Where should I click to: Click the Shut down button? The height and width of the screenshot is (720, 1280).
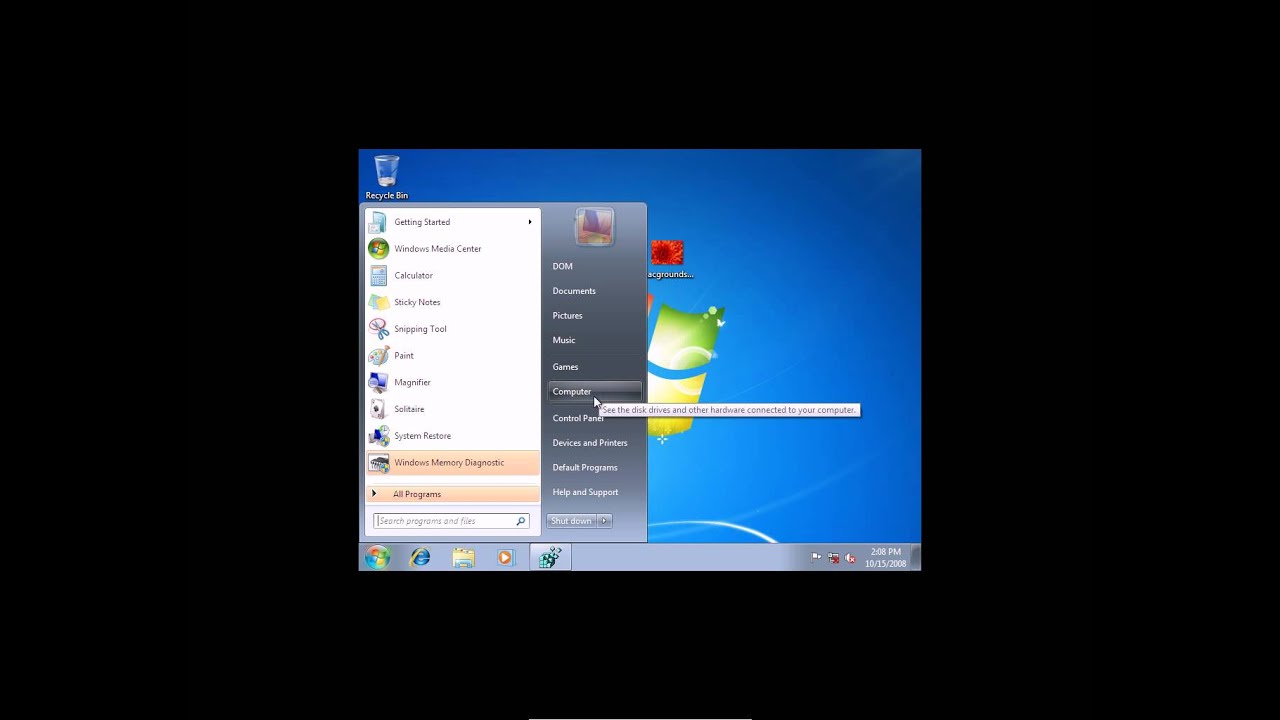point(571,521)
